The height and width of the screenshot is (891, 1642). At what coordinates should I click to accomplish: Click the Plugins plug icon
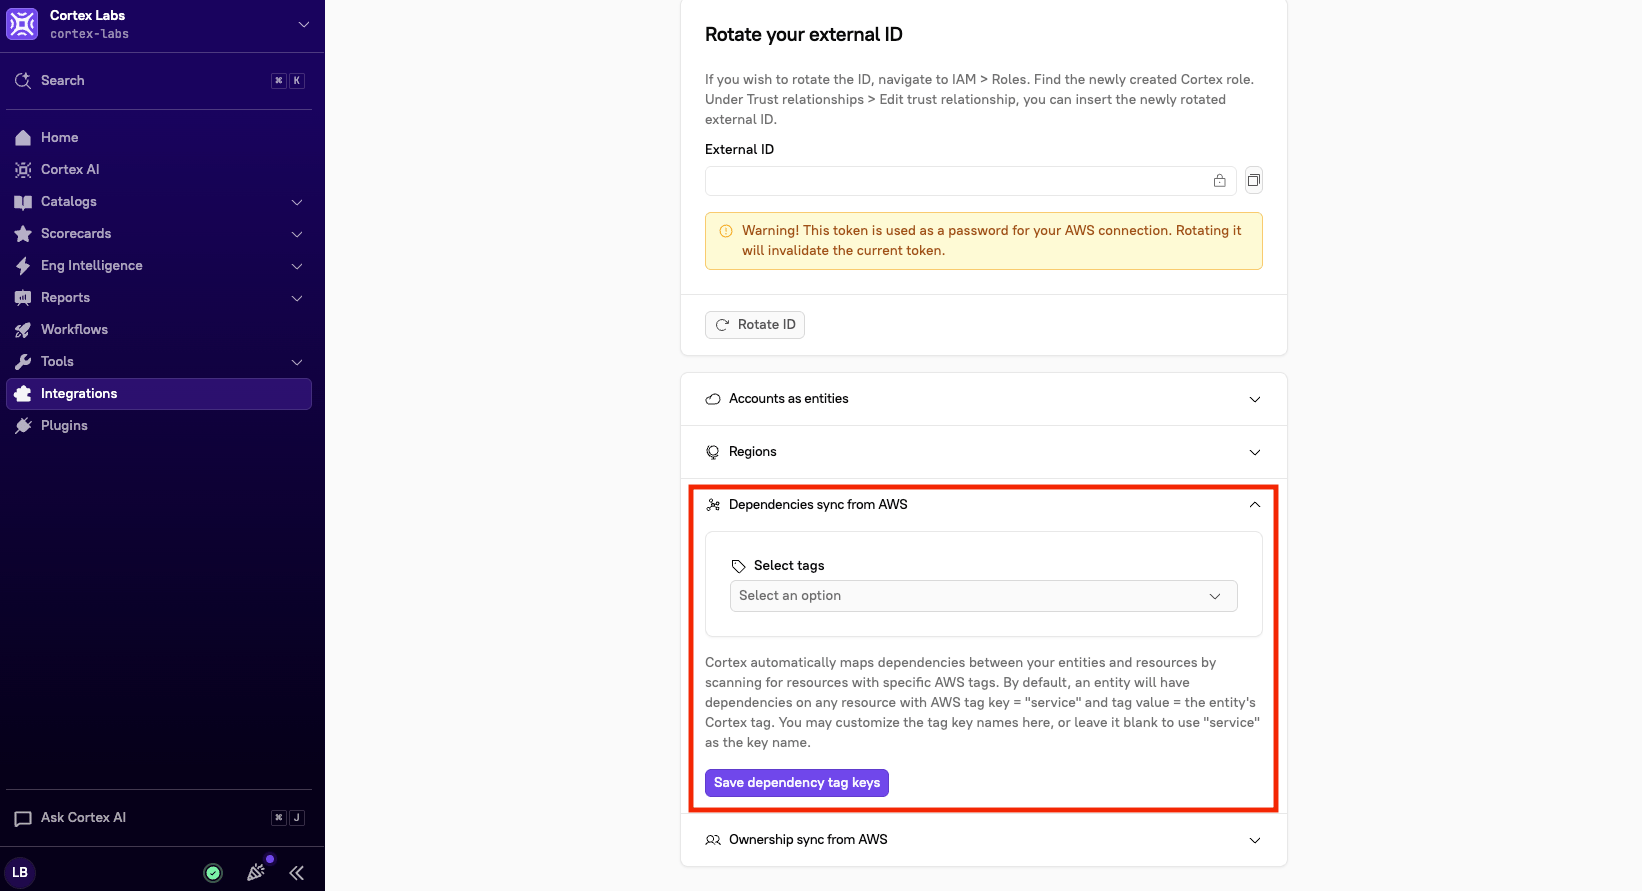coord(23,426)
